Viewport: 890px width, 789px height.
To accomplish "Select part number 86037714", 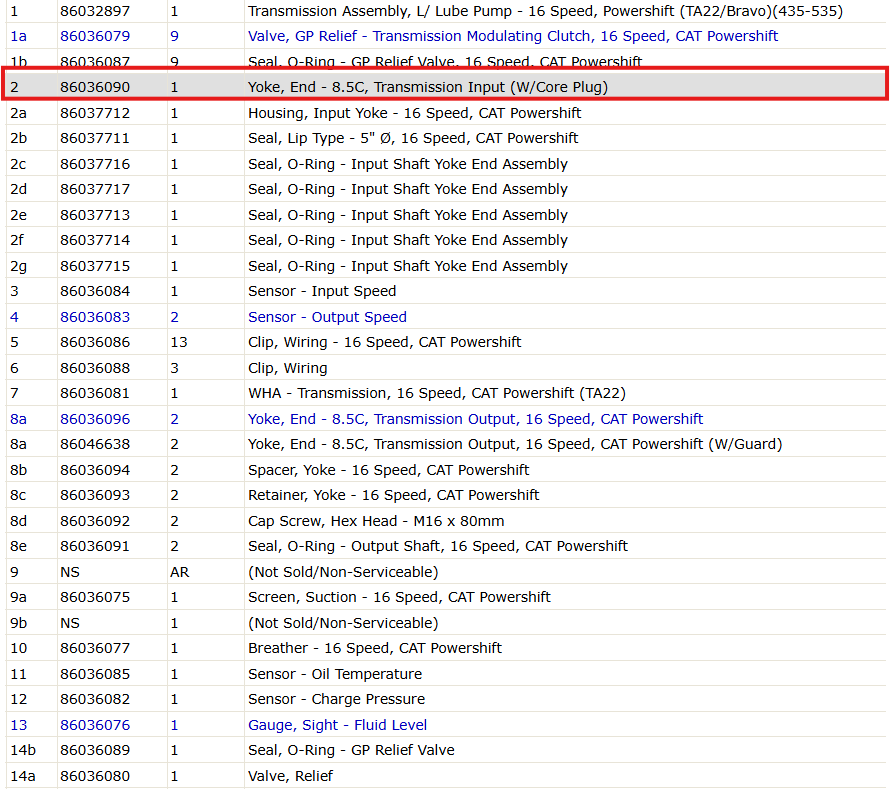I will (x=95, y=240).
